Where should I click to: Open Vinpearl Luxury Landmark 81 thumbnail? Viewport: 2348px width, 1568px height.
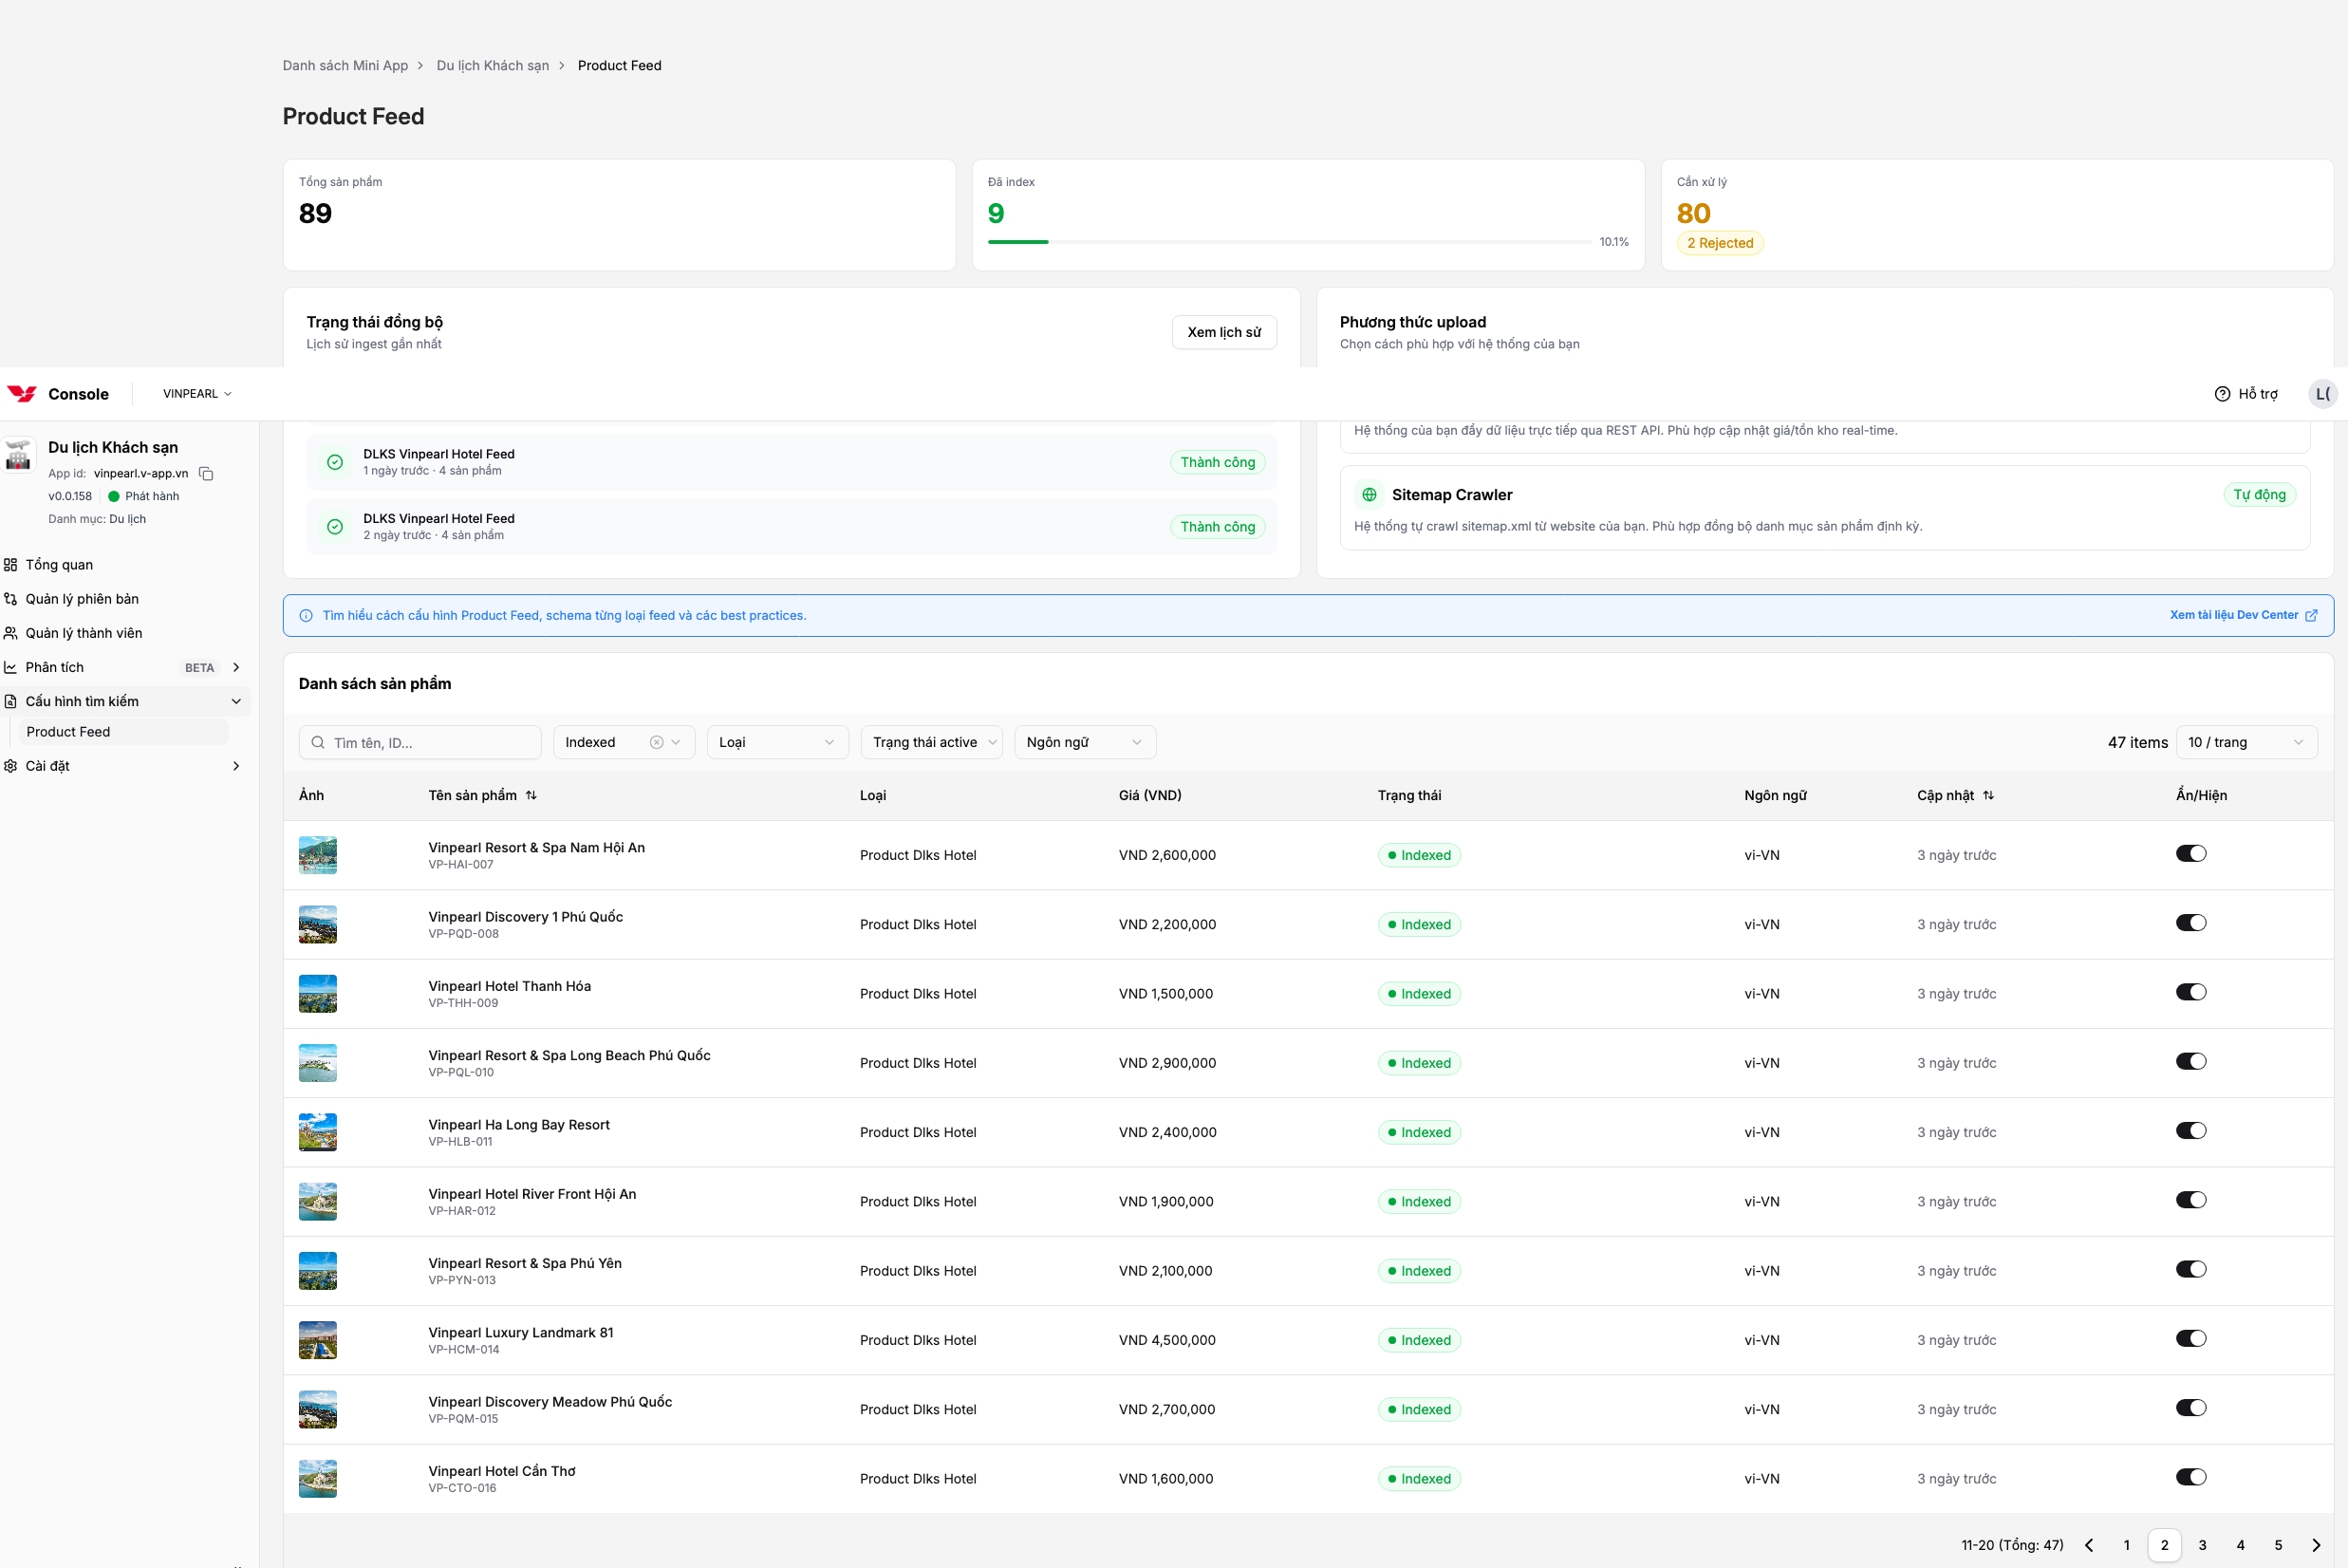tap(318, 1340)
